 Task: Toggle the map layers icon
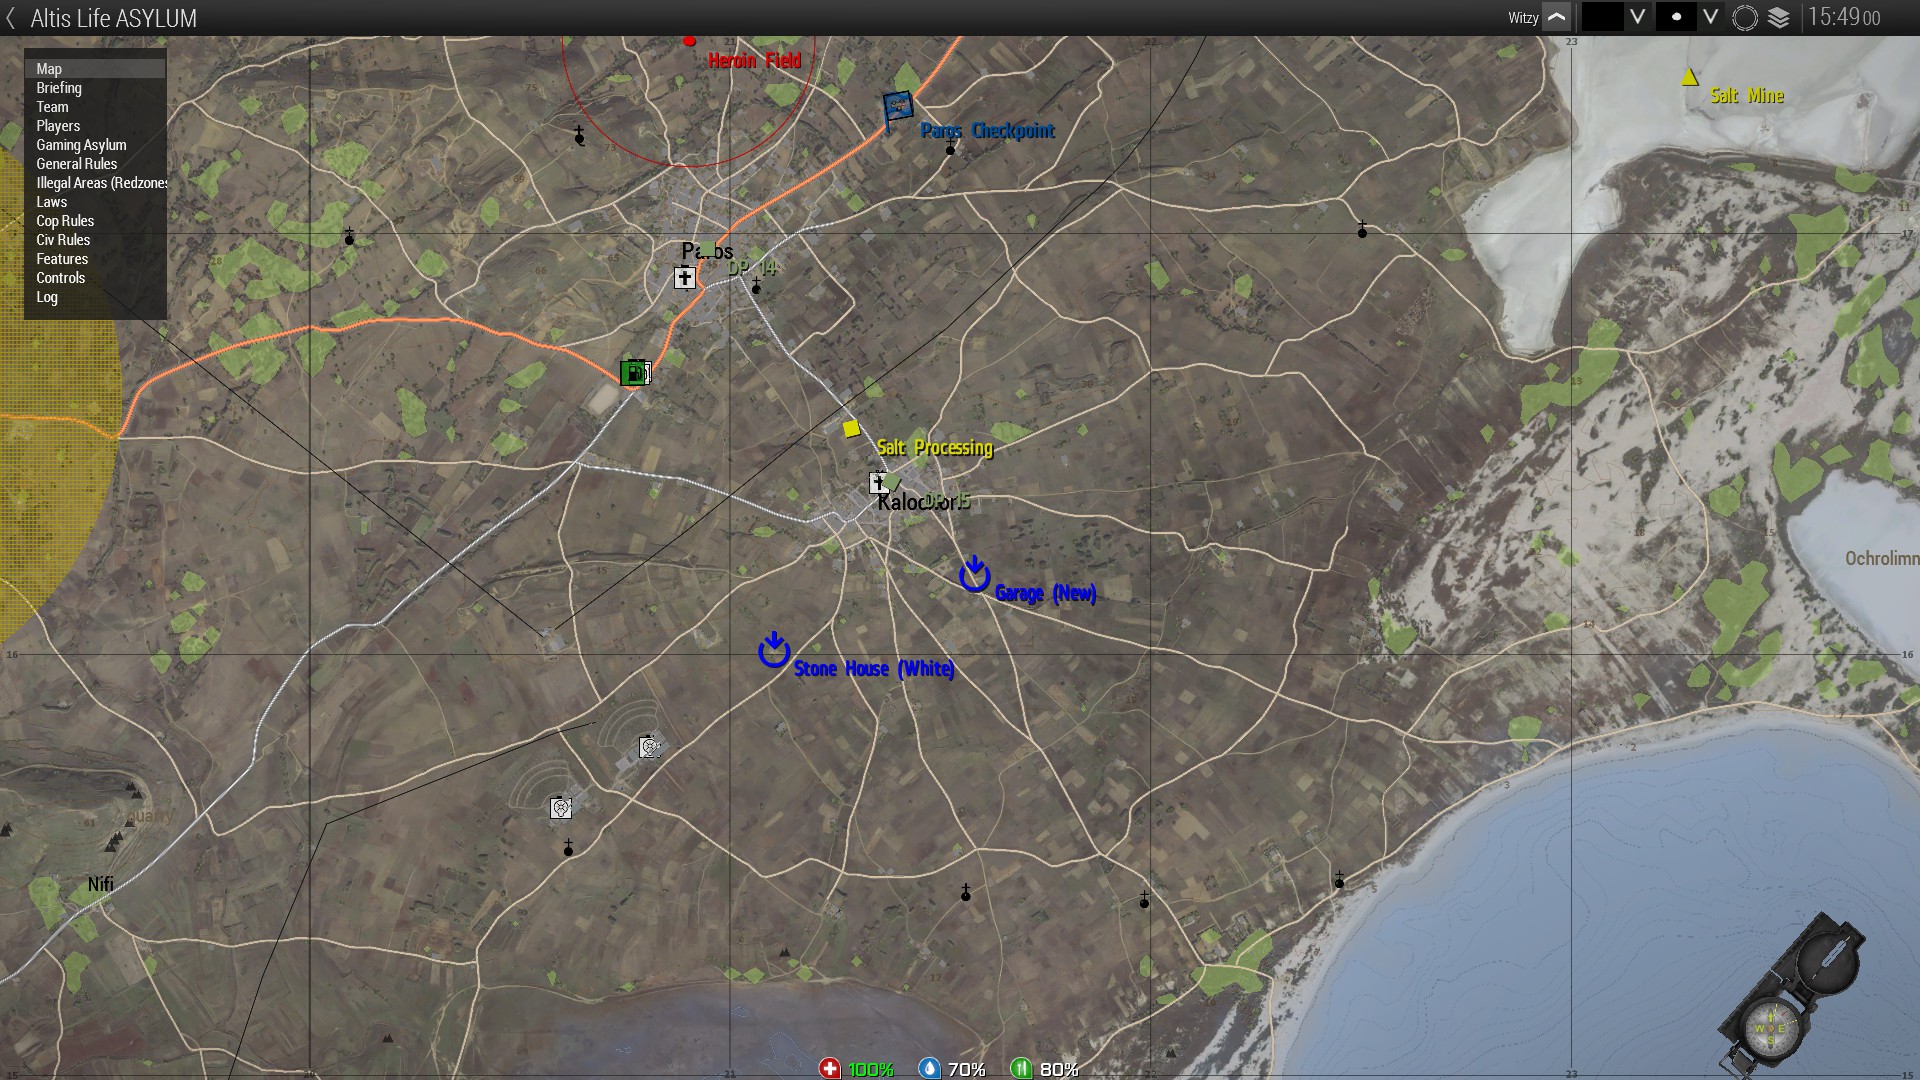(1779, 18)
